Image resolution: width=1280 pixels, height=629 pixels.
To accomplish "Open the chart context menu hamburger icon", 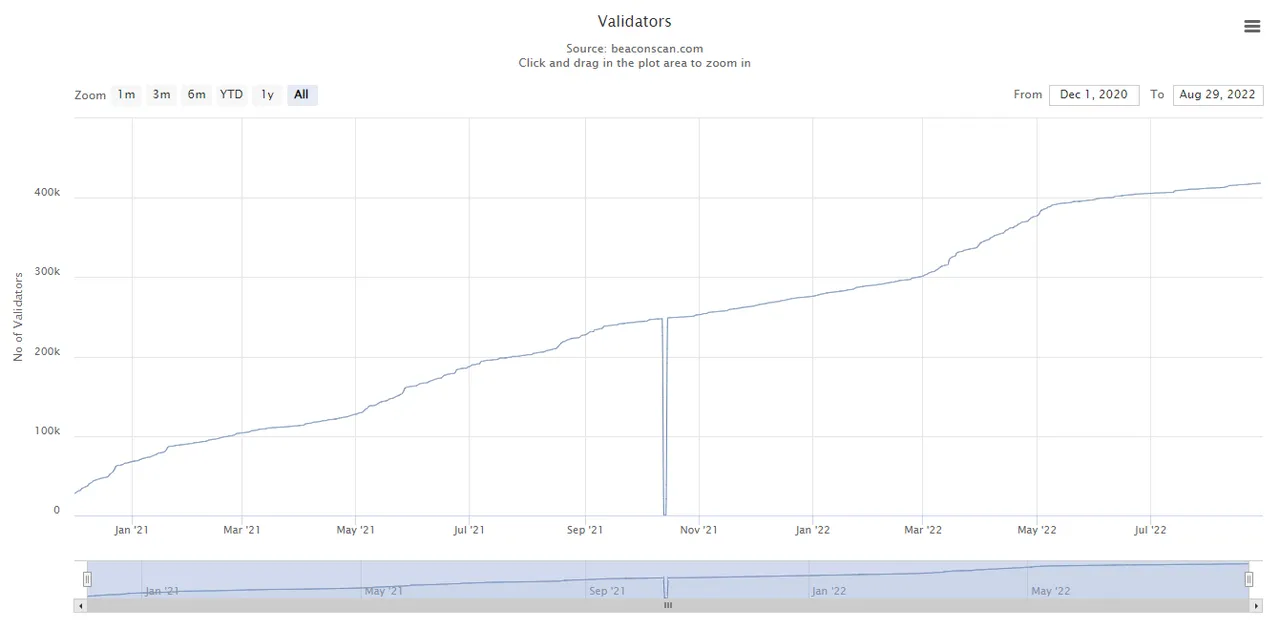I will [x=1252, y=27].
